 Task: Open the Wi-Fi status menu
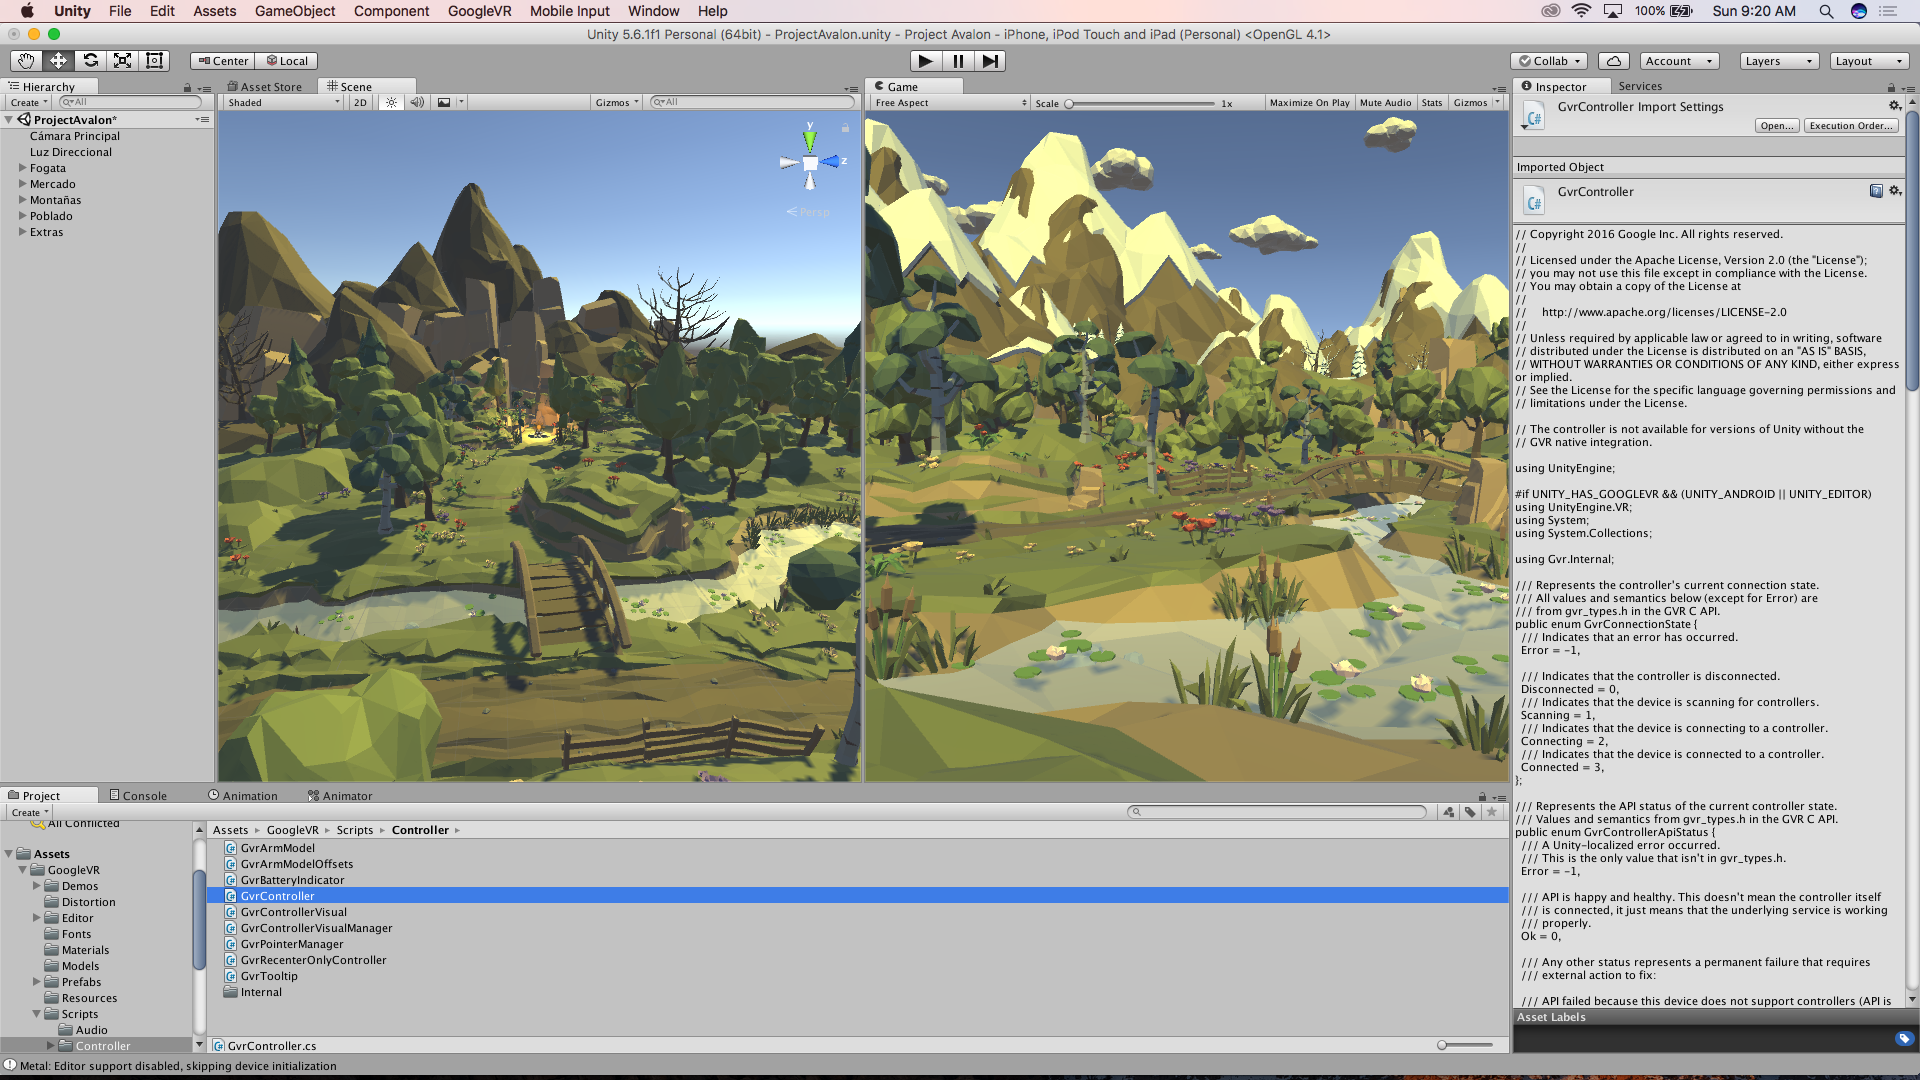click(1581, 11)
